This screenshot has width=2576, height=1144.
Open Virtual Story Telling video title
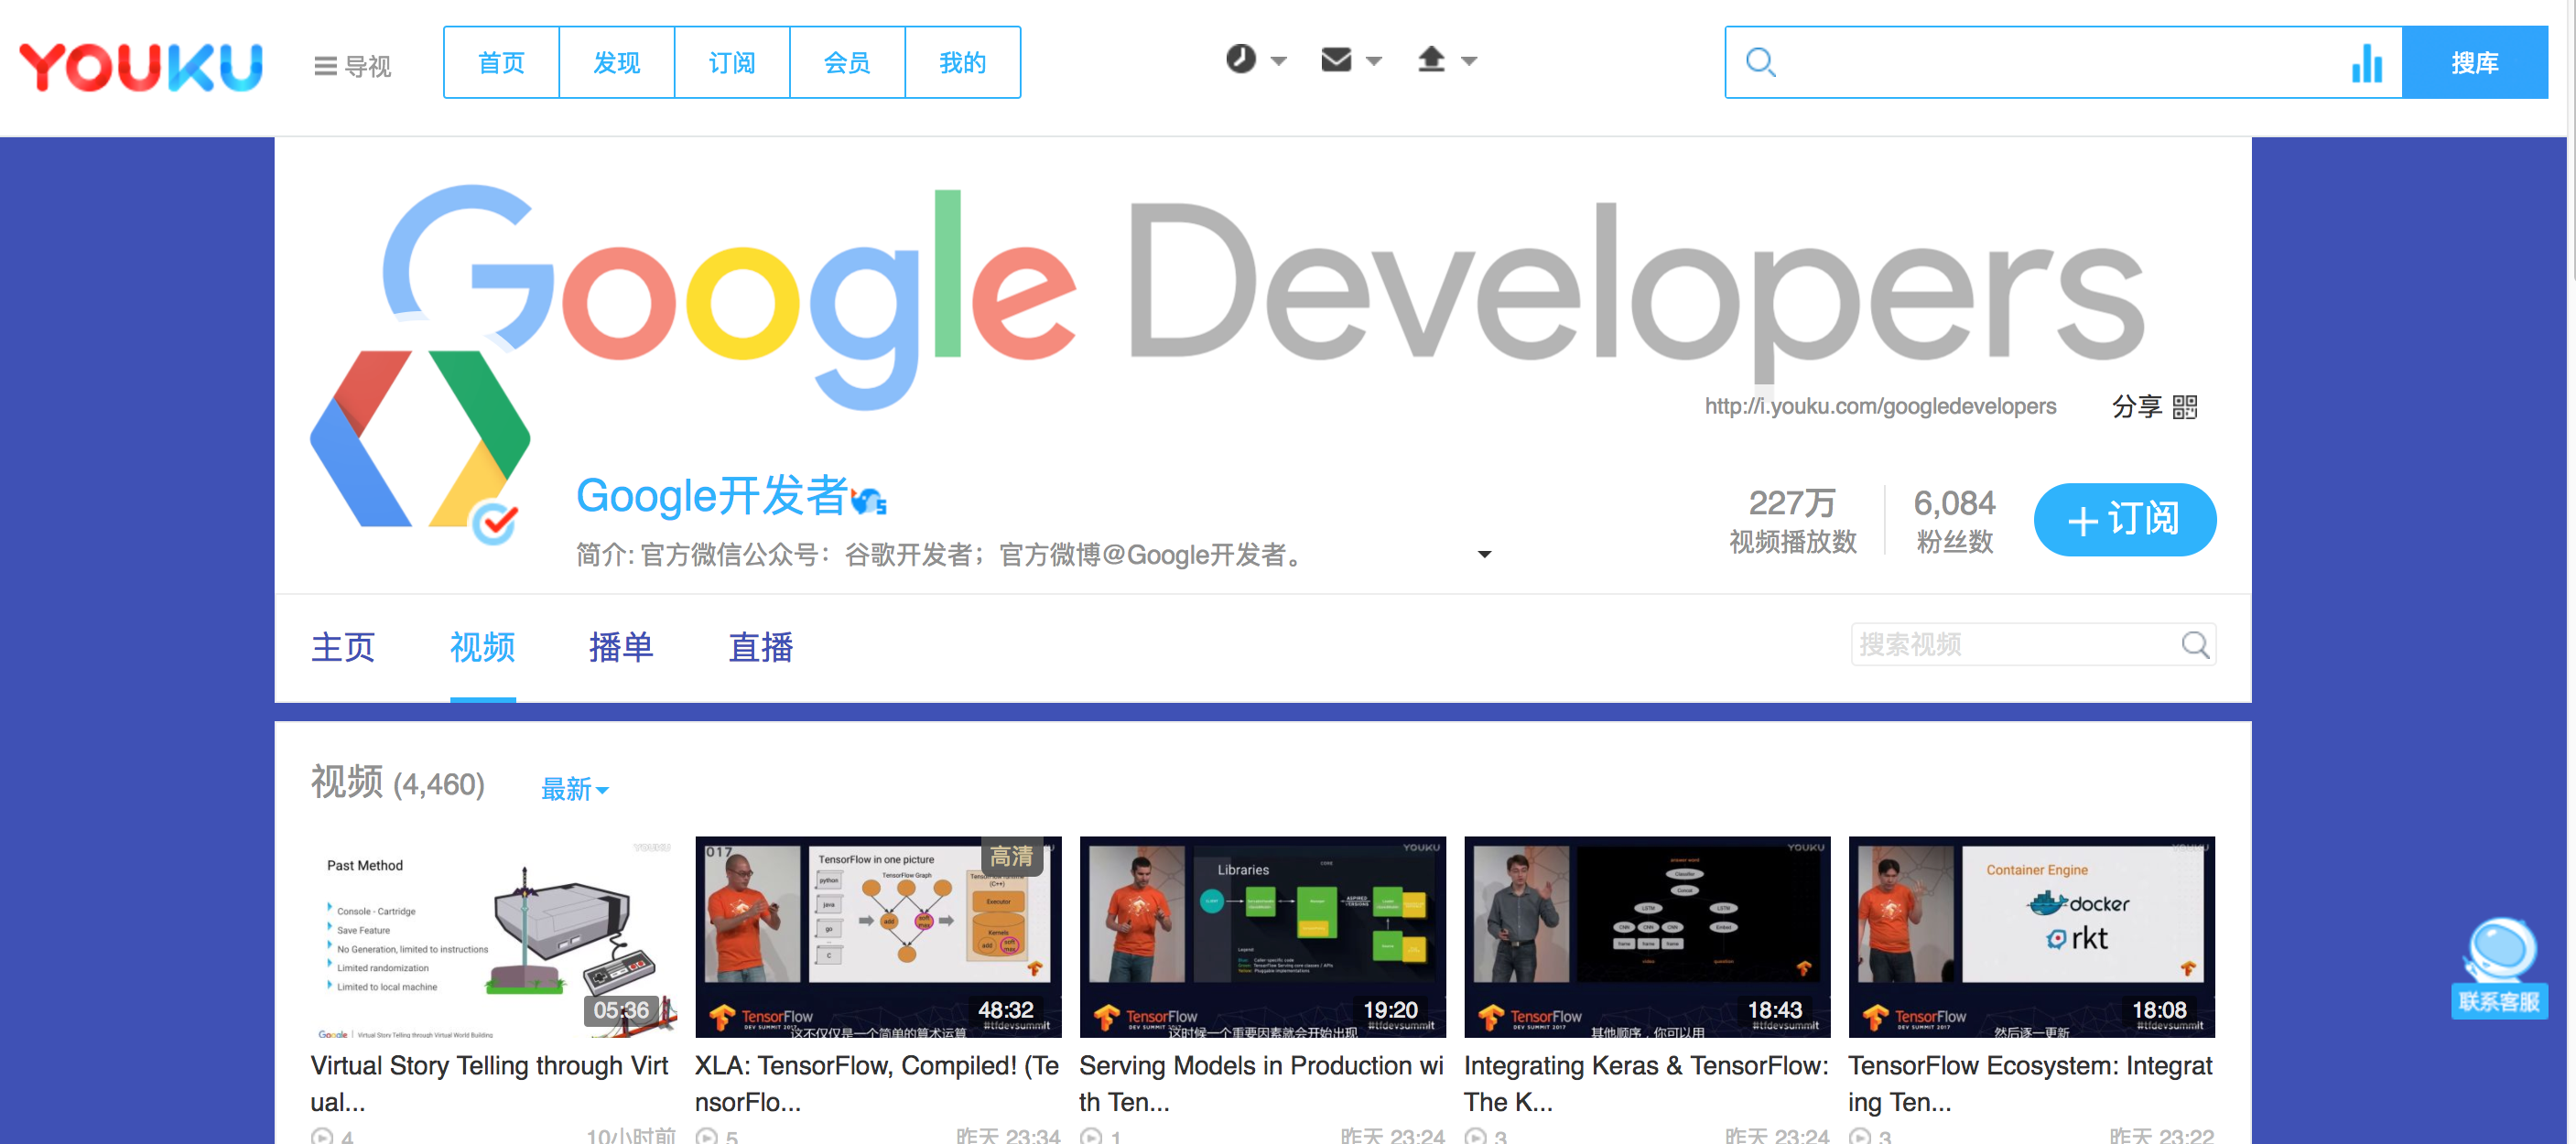tap(489, 1083)
